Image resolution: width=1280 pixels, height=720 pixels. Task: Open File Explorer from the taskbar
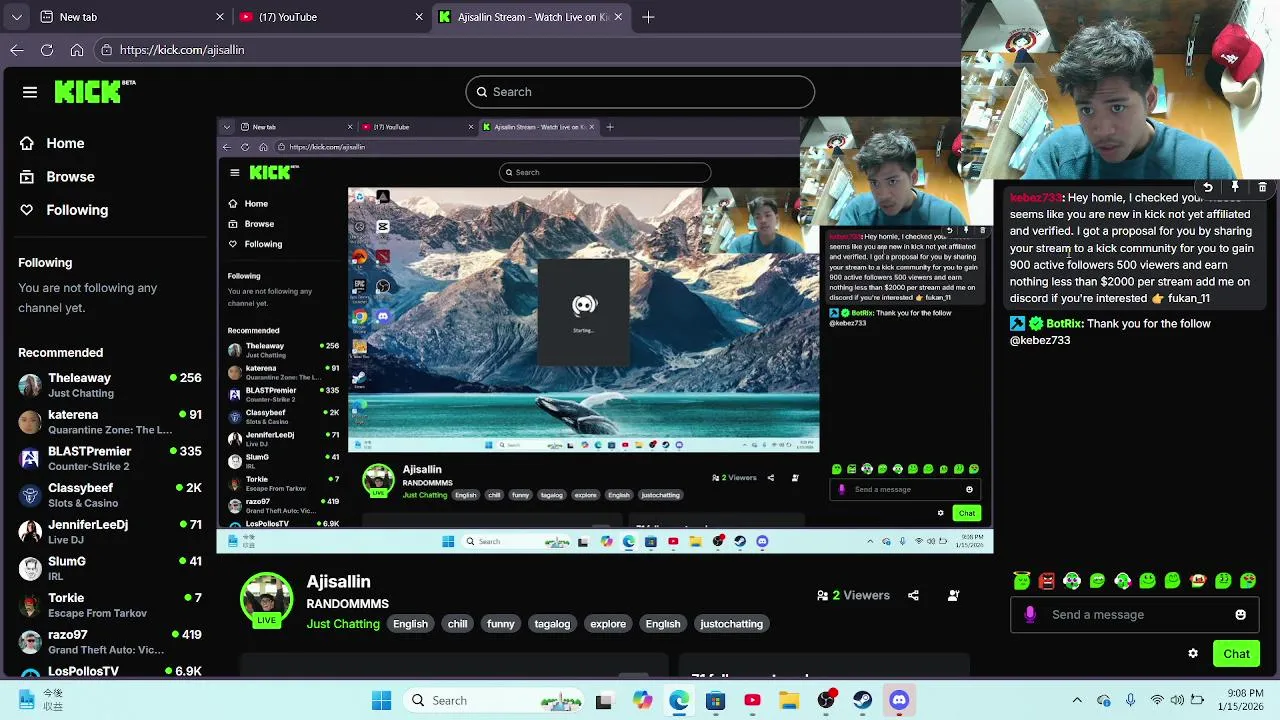pos(789,701)
